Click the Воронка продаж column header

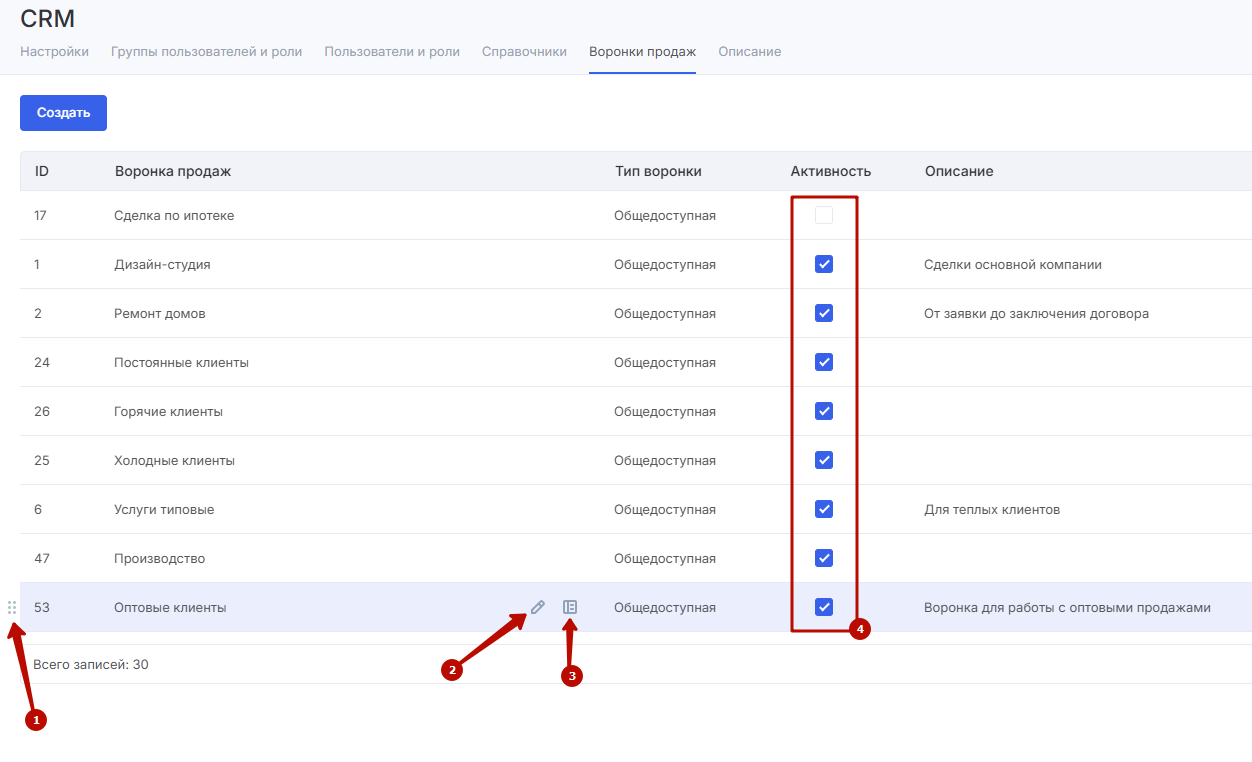point(173,171)
